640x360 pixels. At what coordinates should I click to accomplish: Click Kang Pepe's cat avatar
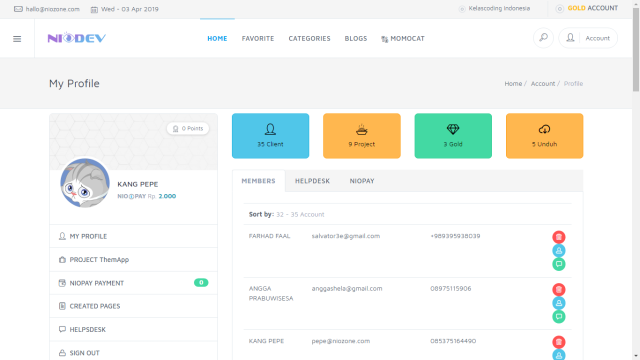(x=85, y=183)
